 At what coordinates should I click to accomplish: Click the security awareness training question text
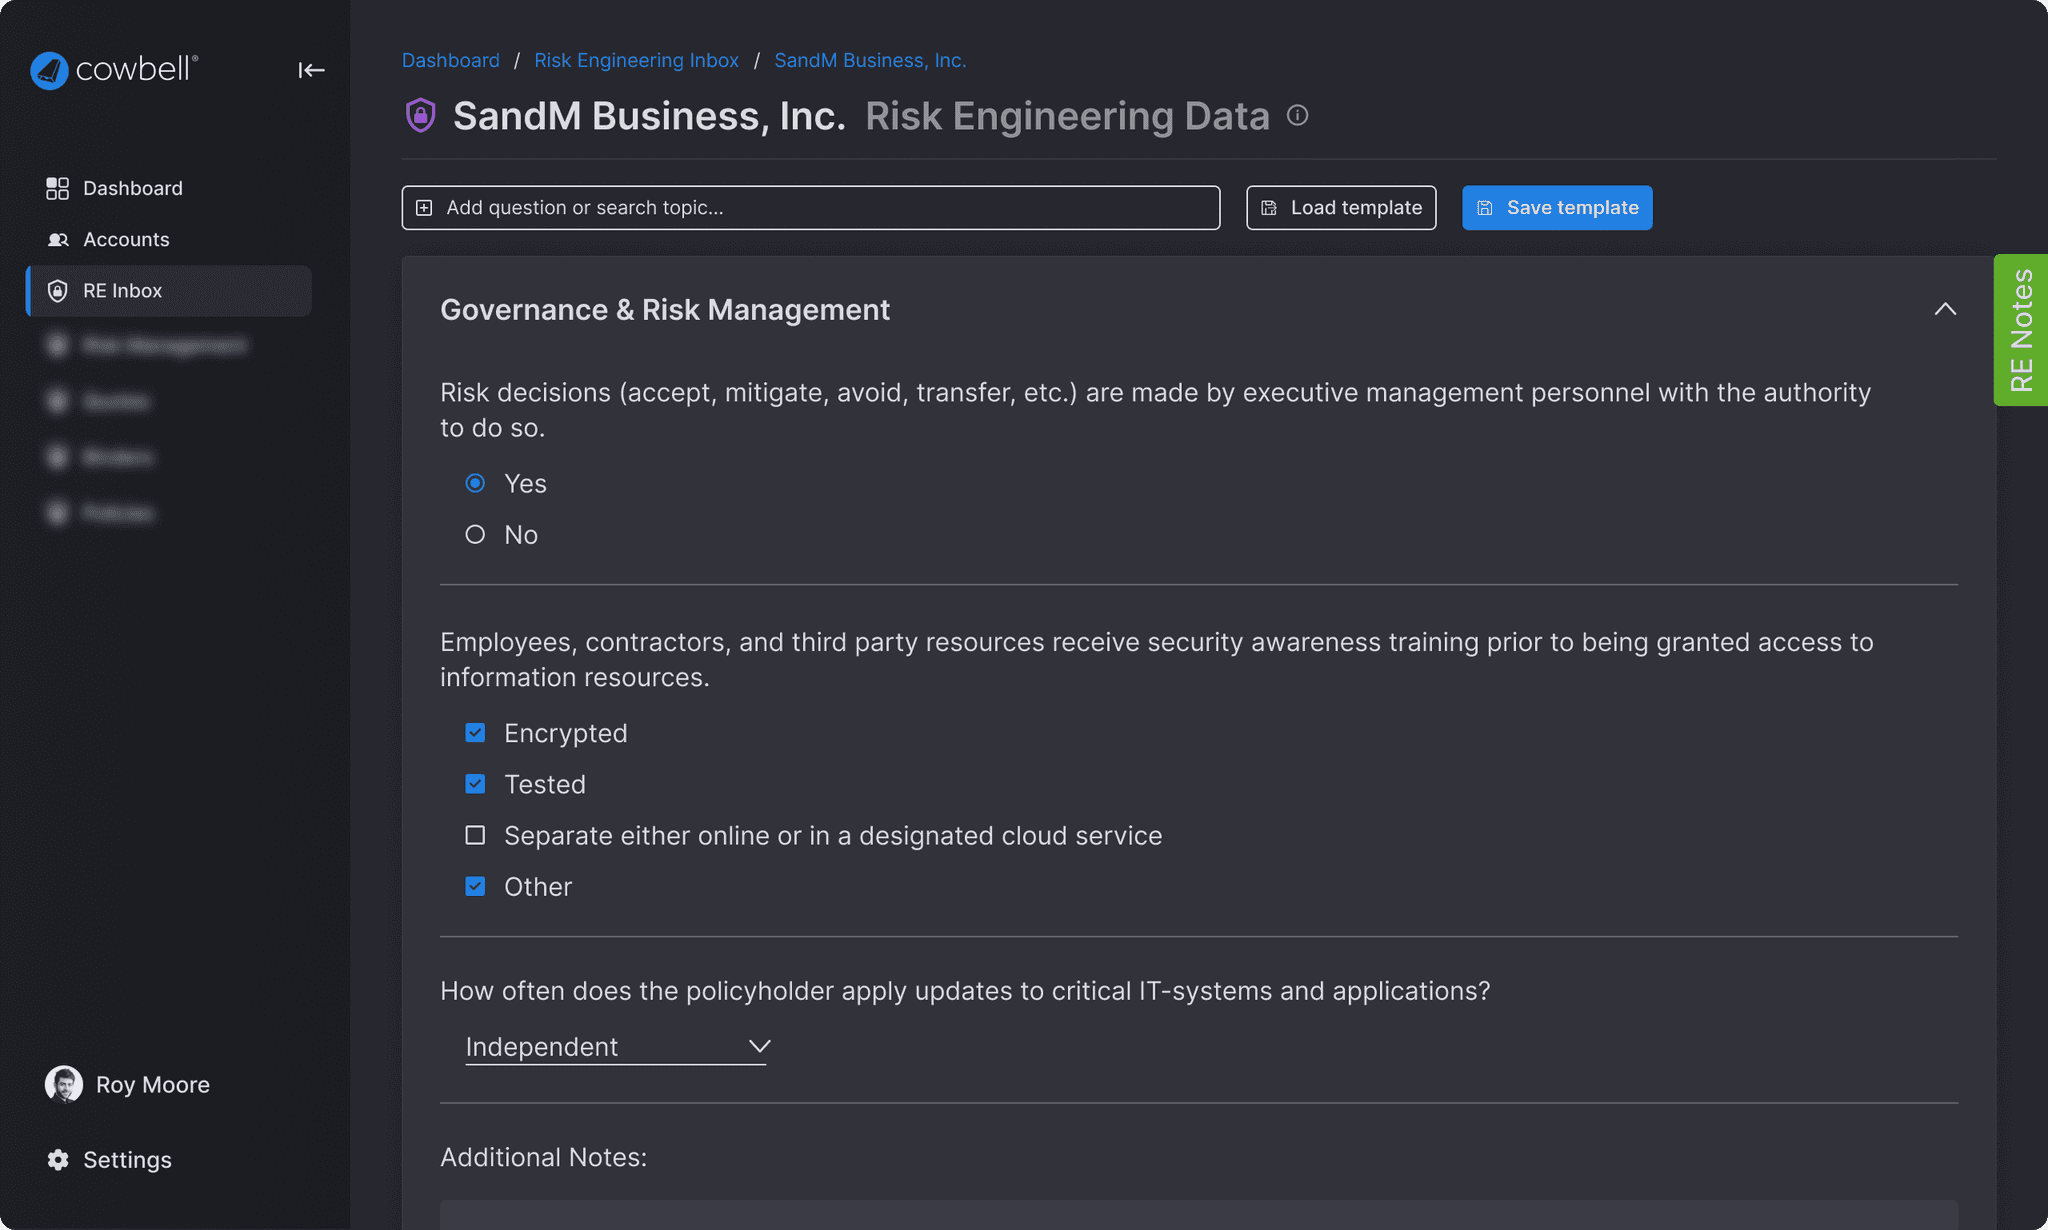1157,660
